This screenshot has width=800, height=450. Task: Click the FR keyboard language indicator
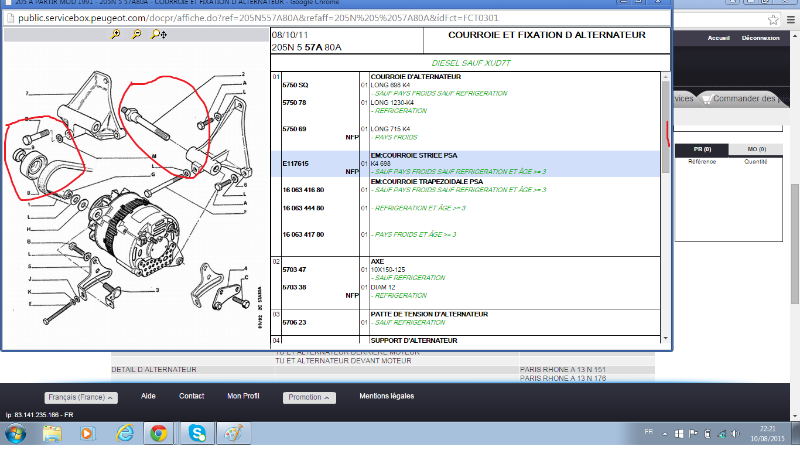pos(648,432)
